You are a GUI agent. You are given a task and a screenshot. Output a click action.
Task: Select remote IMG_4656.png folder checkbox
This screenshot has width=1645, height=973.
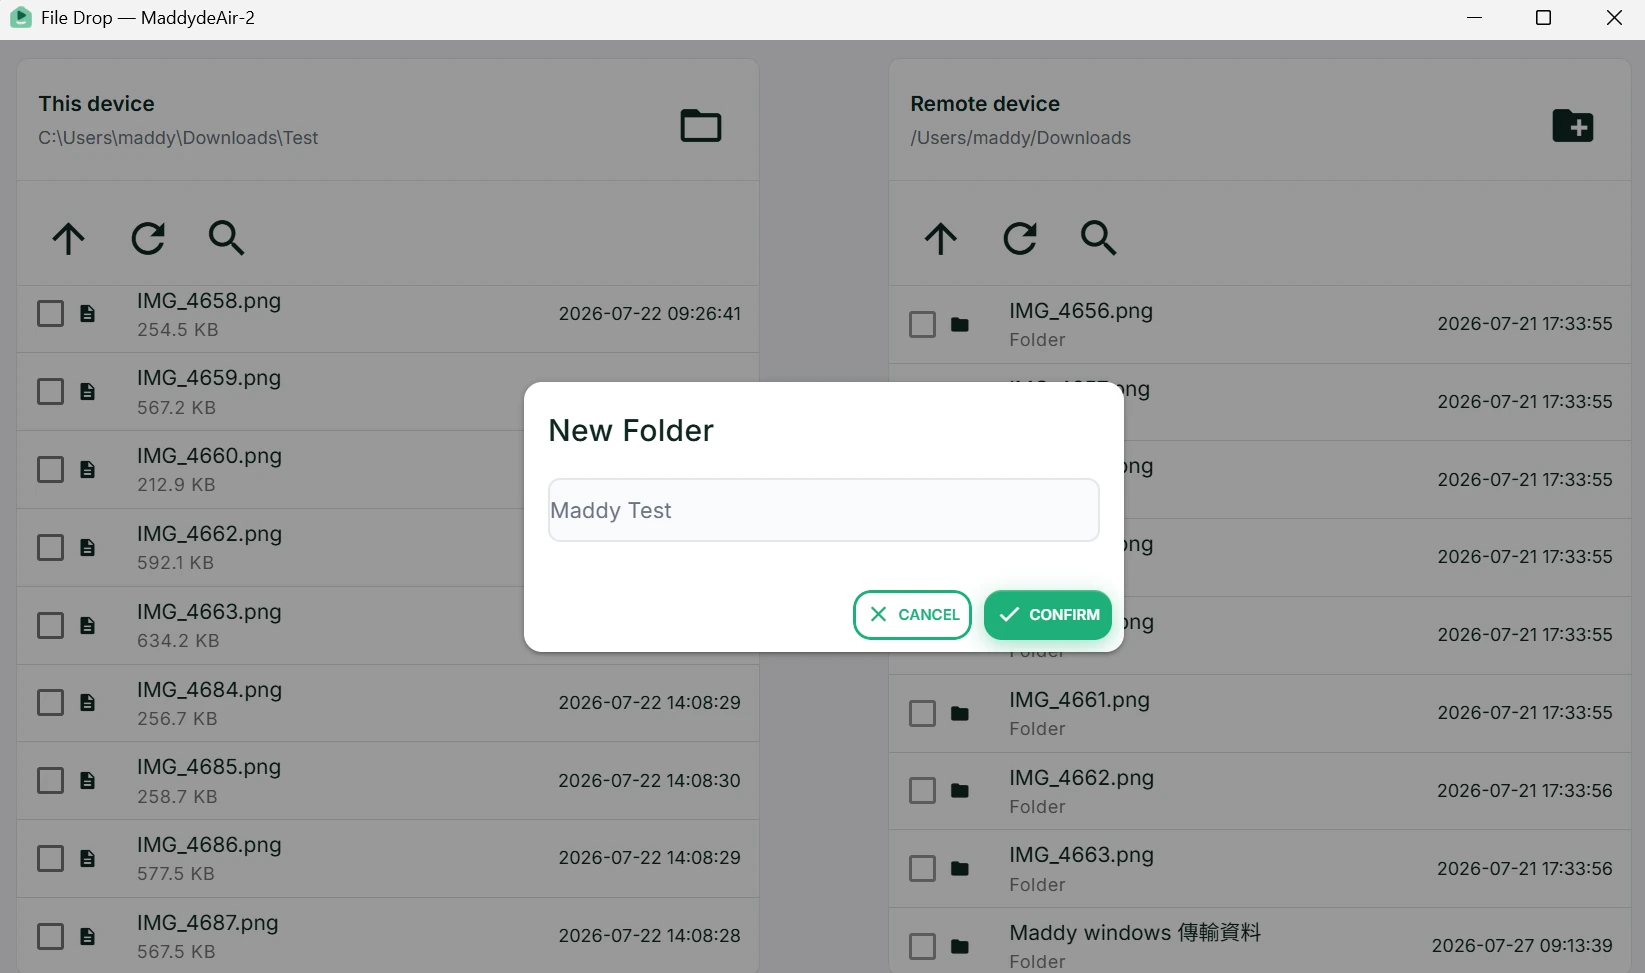click(922, 324)
